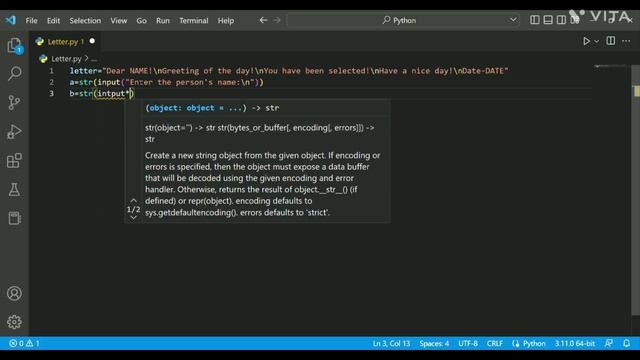The height and width of the screenshot is (360, 640).
Task: Toggle the bottom panel layout
Action: 548,20
